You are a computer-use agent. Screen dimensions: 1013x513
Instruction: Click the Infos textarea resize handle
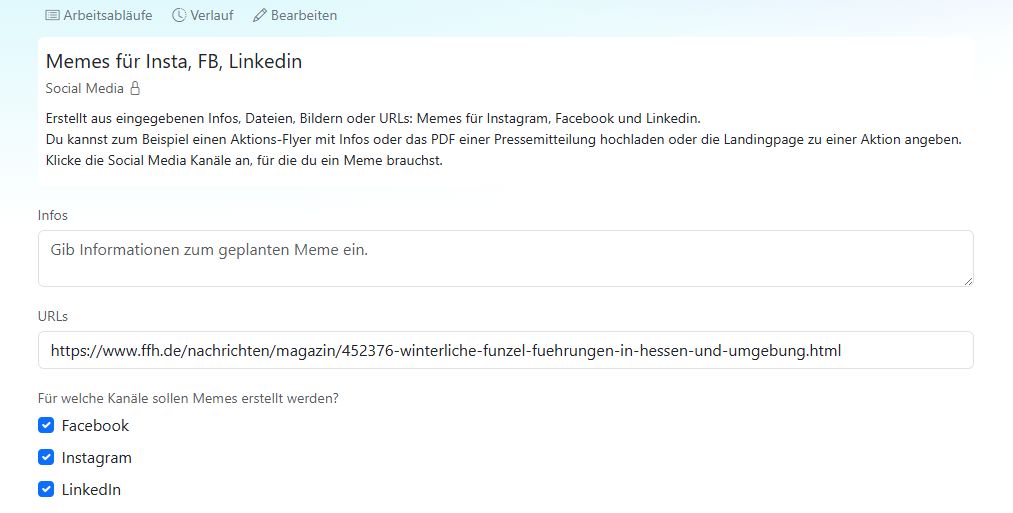968,281
